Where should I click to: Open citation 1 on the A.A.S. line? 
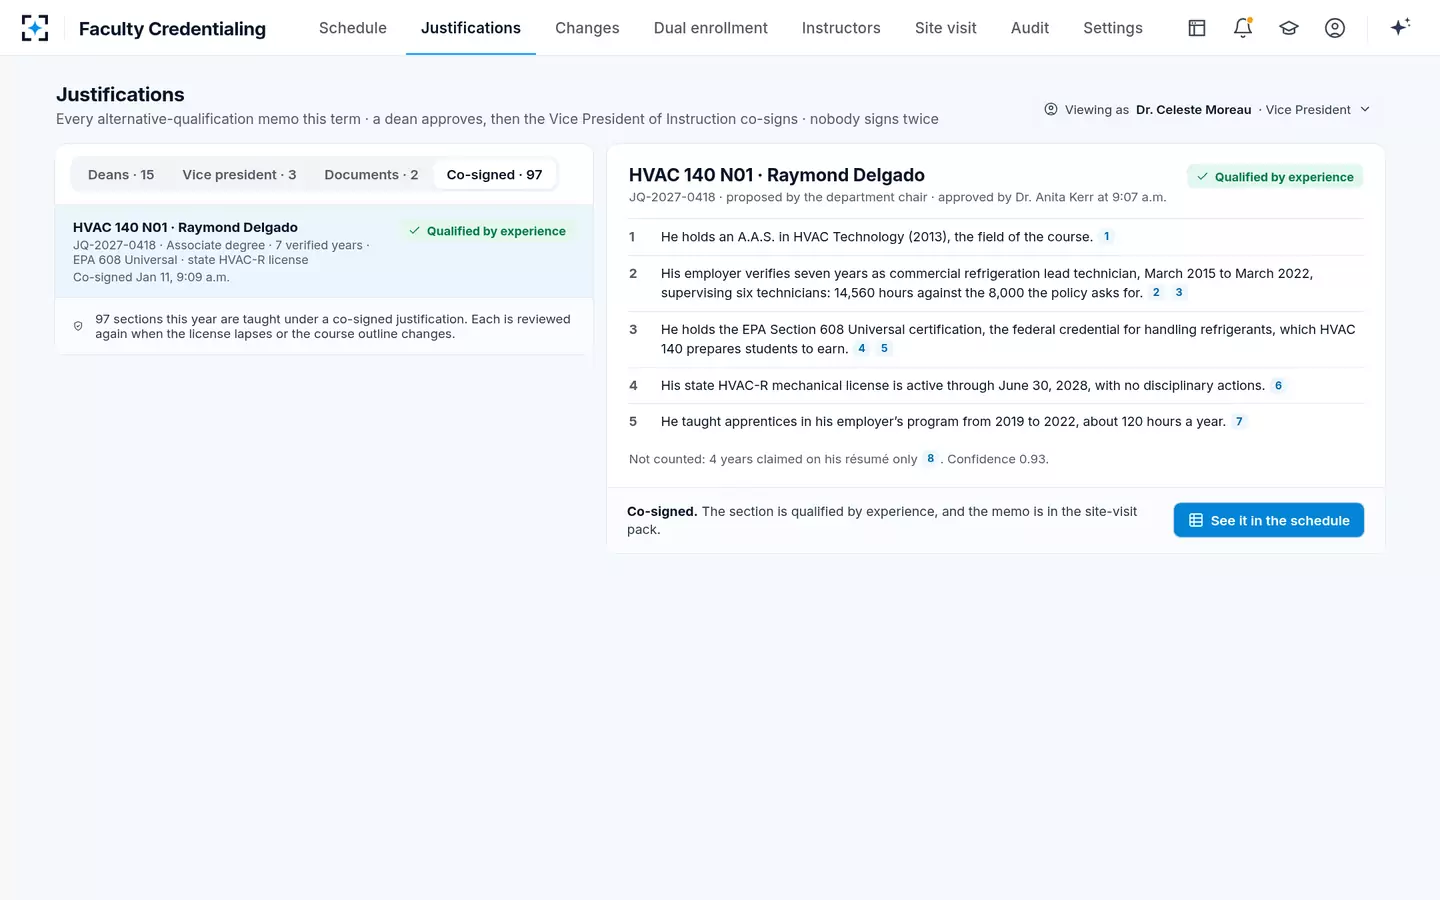click(x=1106, y=237)
